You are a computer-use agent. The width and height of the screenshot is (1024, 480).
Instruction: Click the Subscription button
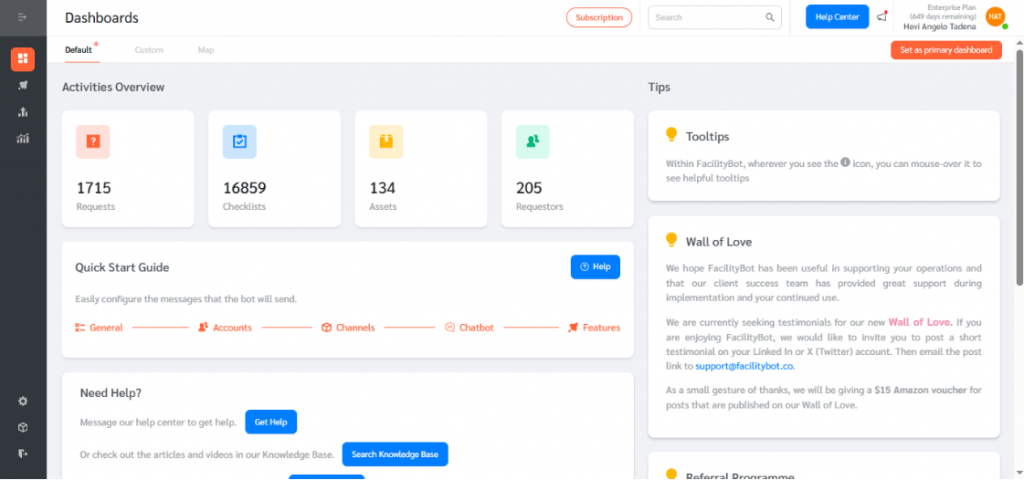coord(599,18)
